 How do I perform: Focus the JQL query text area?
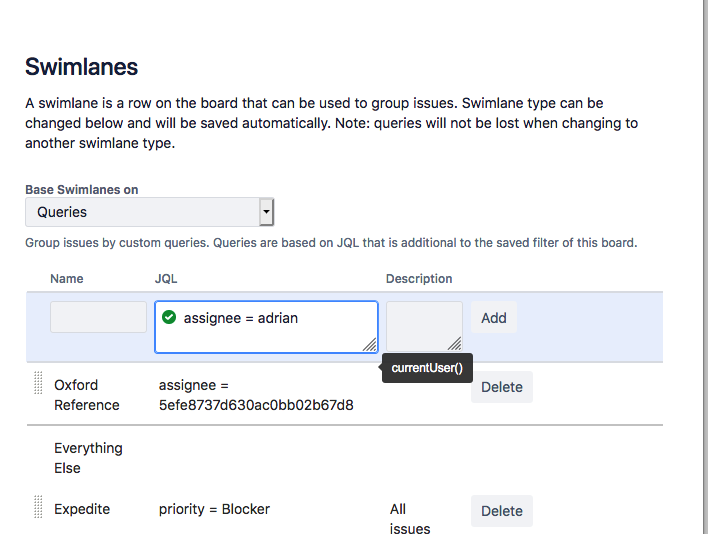(x=266, y=327)
